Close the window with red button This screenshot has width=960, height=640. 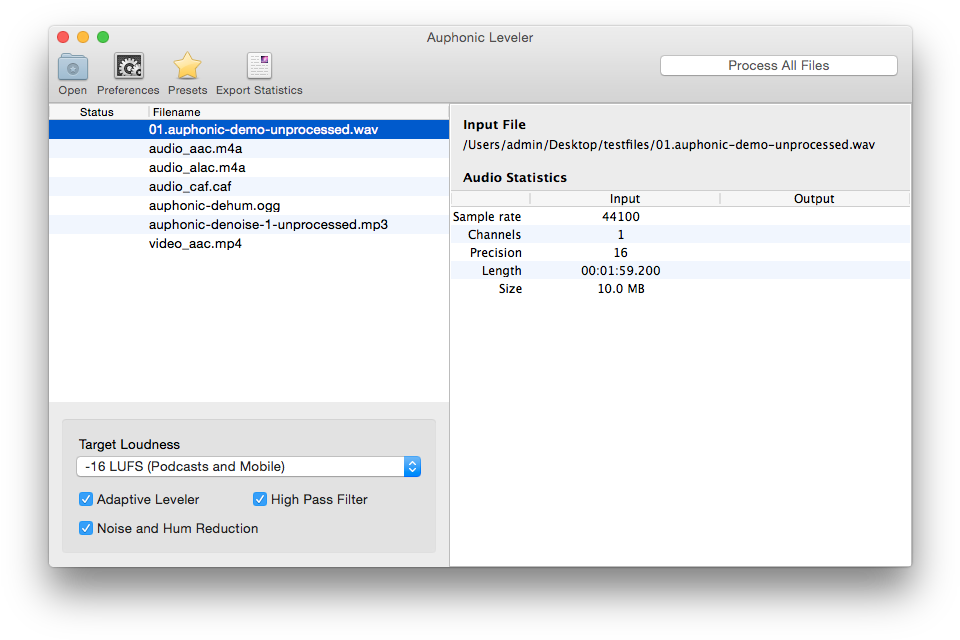click(63, 37)
